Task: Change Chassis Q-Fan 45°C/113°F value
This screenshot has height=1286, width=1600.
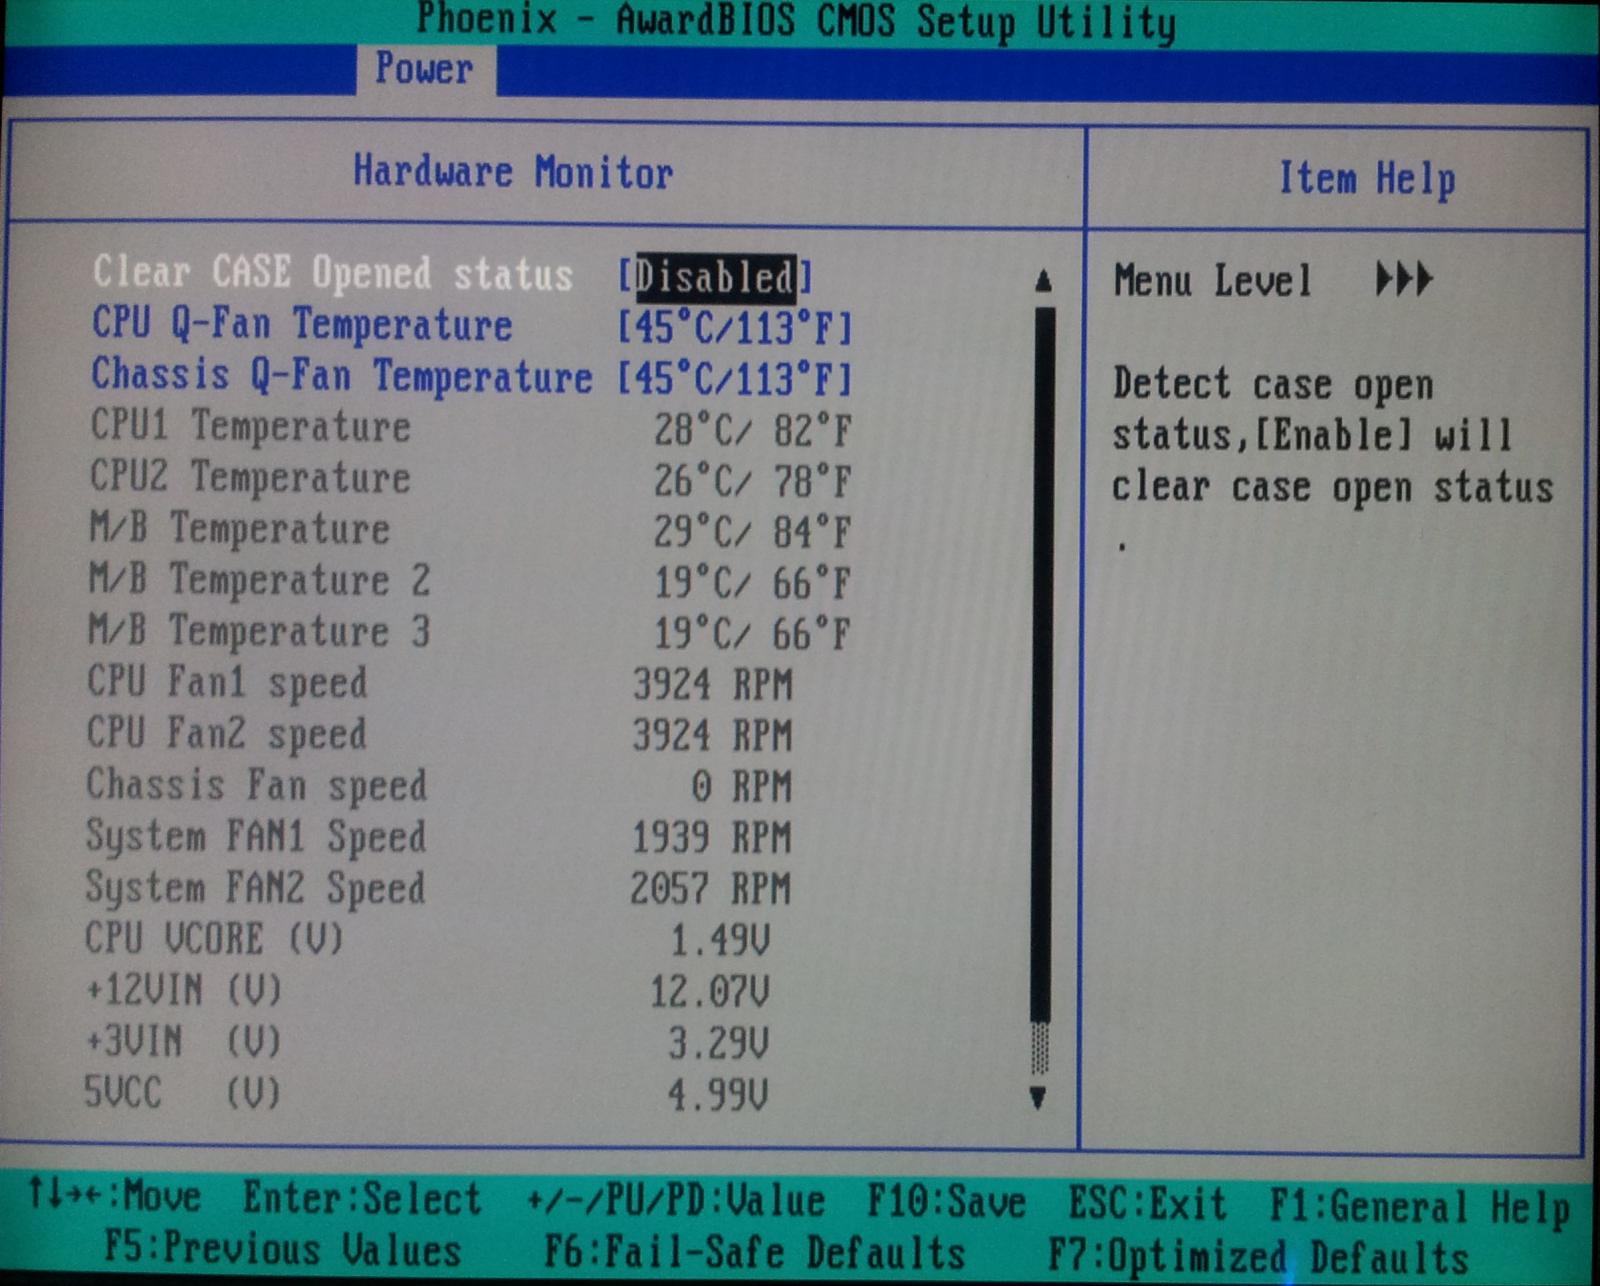Action: click(x=735, y=379)
